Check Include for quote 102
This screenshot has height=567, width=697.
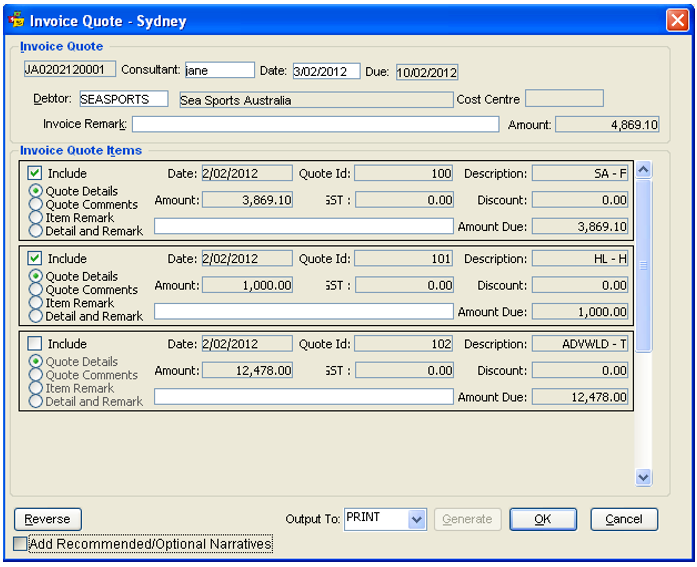35,343
